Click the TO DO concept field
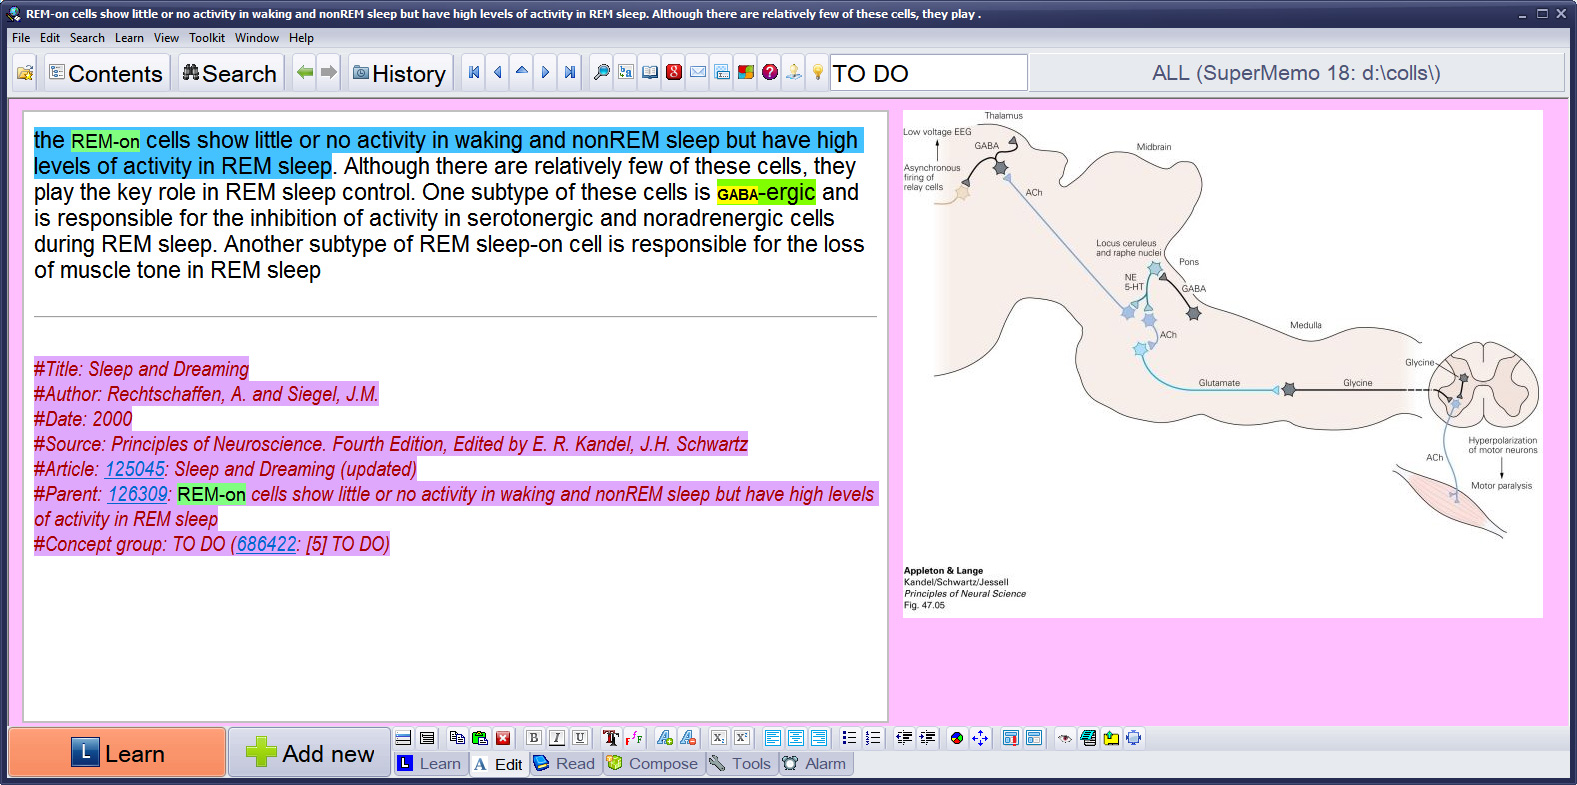This screenshot has width=1577, height=785. tap(927, 73)
